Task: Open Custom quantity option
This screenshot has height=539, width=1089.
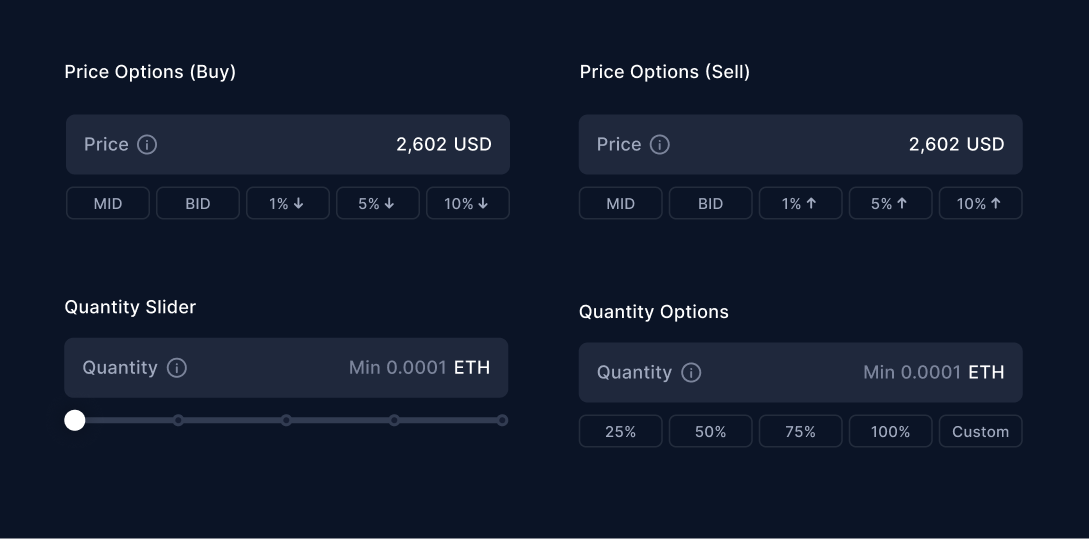Action: click(980, 431)
